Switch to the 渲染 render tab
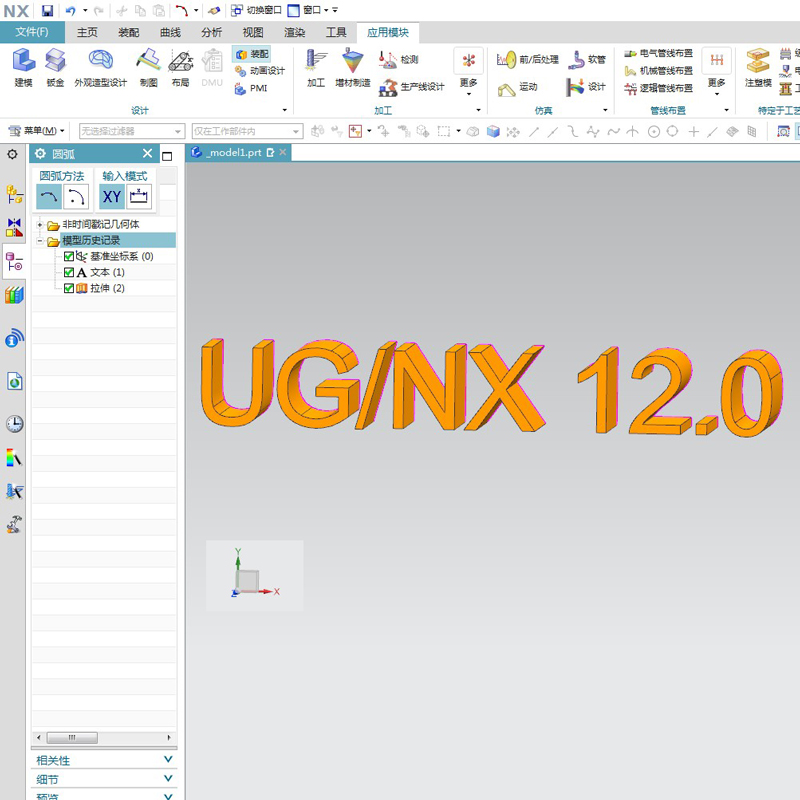 294,32
